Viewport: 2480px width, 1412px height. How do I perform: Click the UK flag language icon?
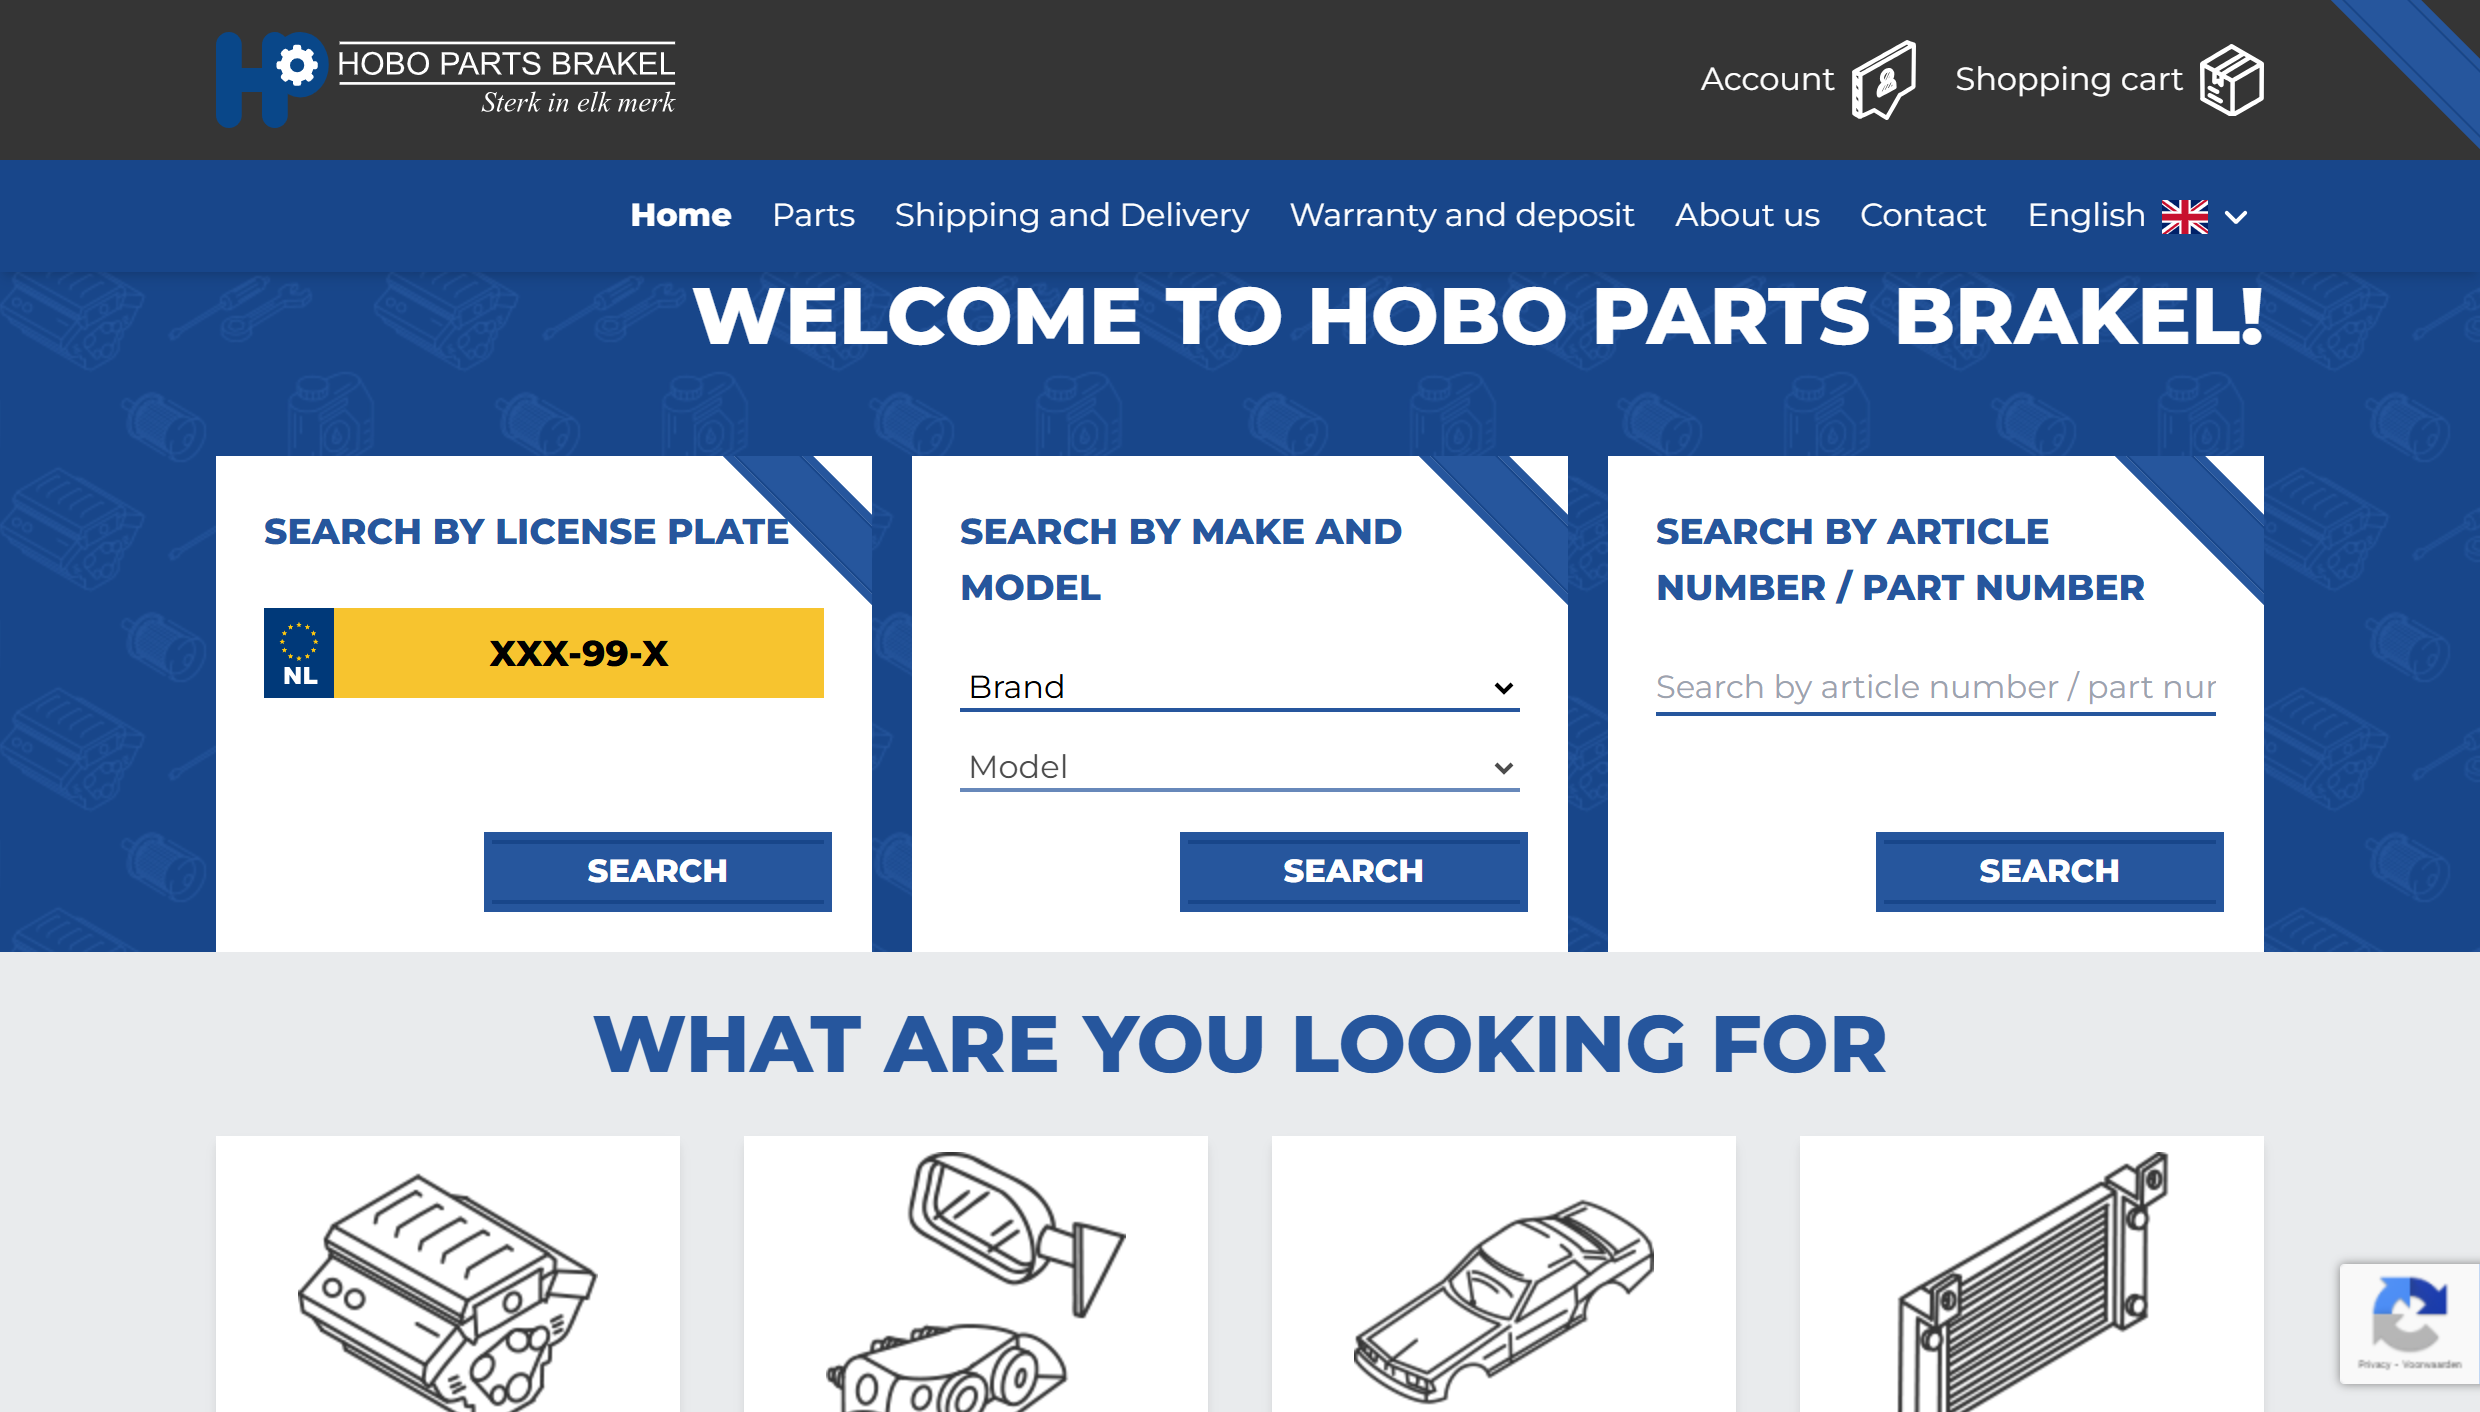point(2184,216)
